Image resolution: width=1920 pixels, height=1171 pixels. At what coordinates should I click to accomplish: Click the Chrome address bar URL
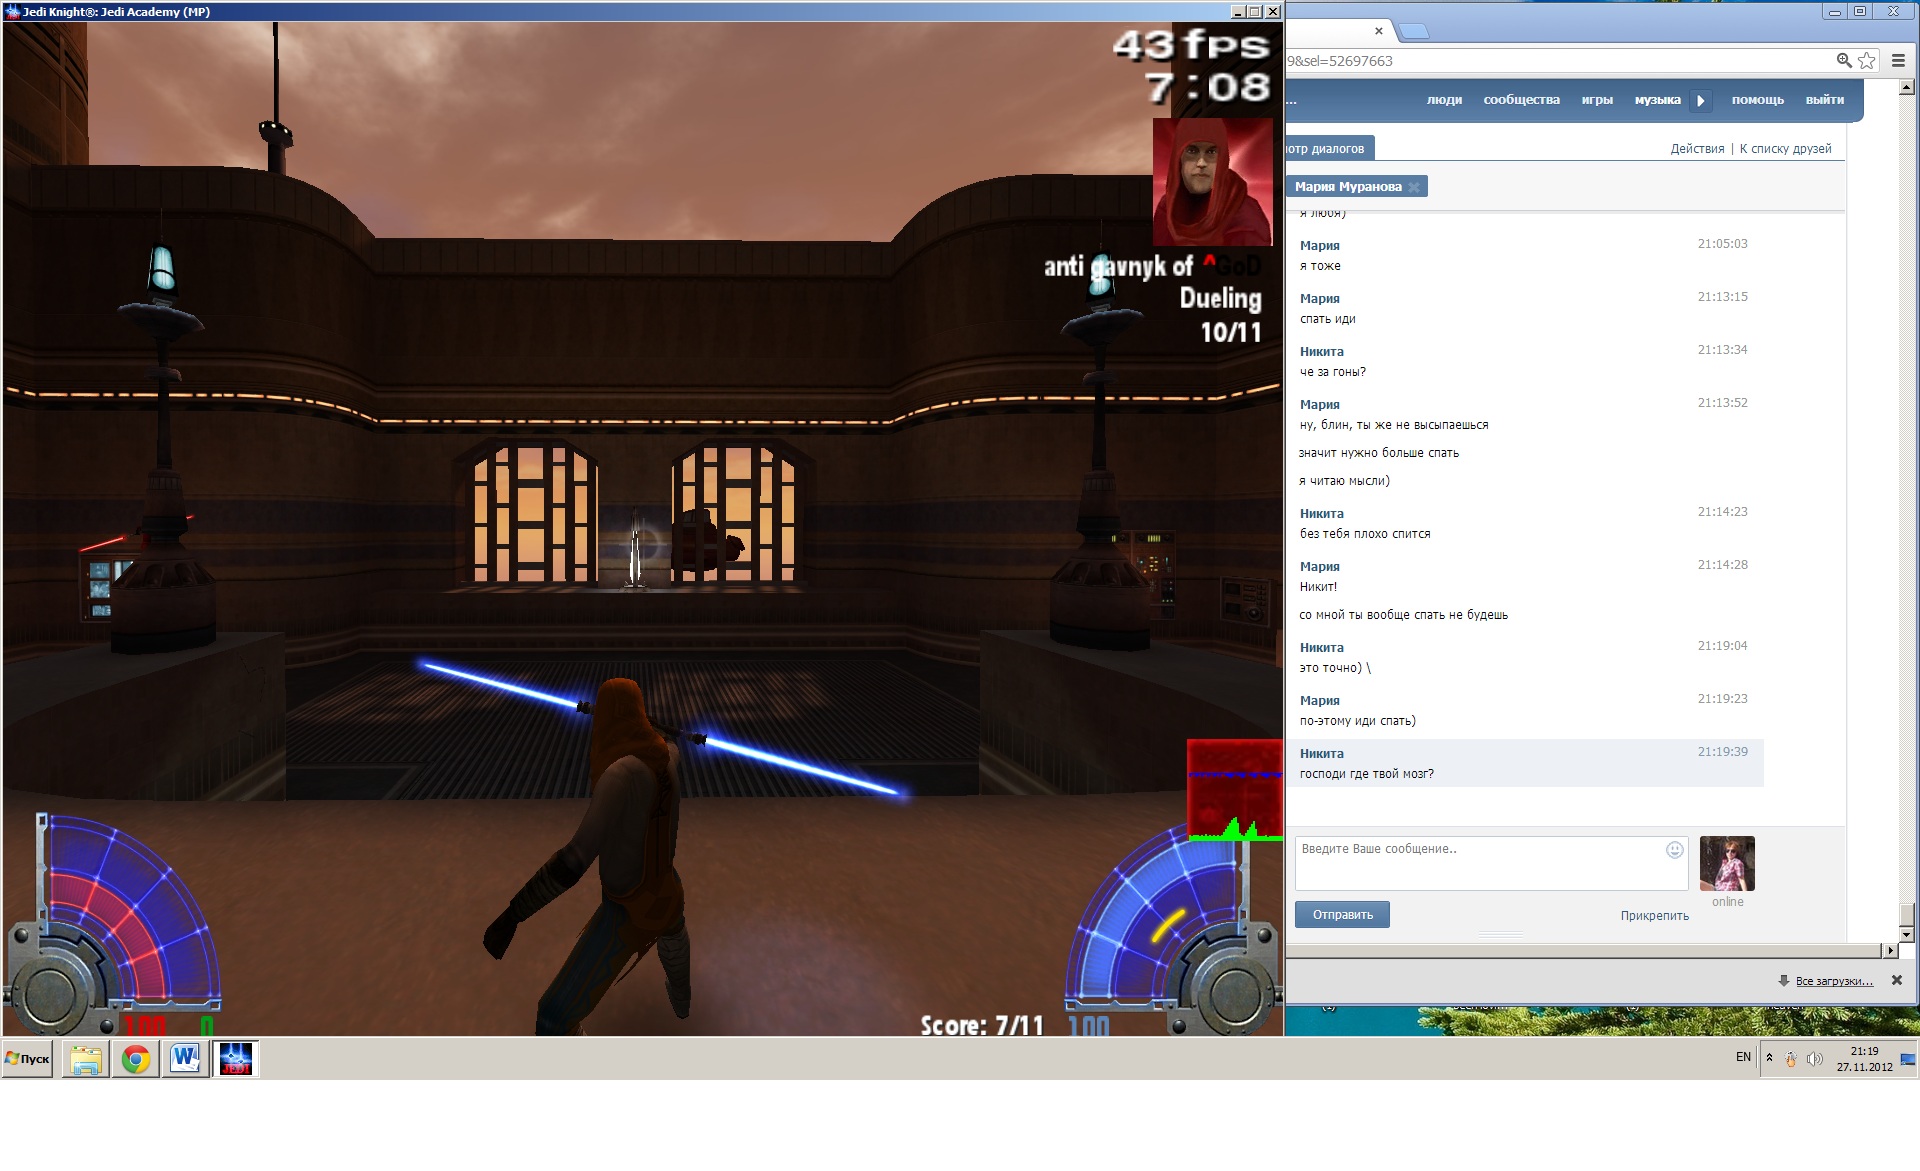coord(1340,61)
